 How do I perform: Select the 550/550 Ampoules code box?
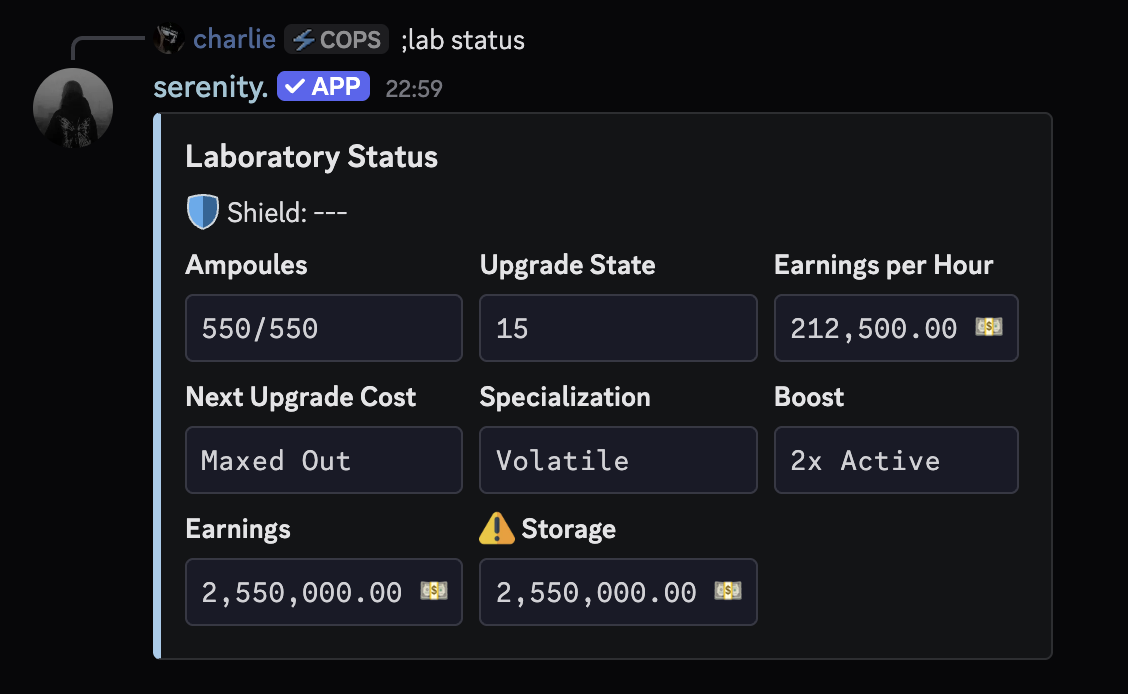point(324,328)
